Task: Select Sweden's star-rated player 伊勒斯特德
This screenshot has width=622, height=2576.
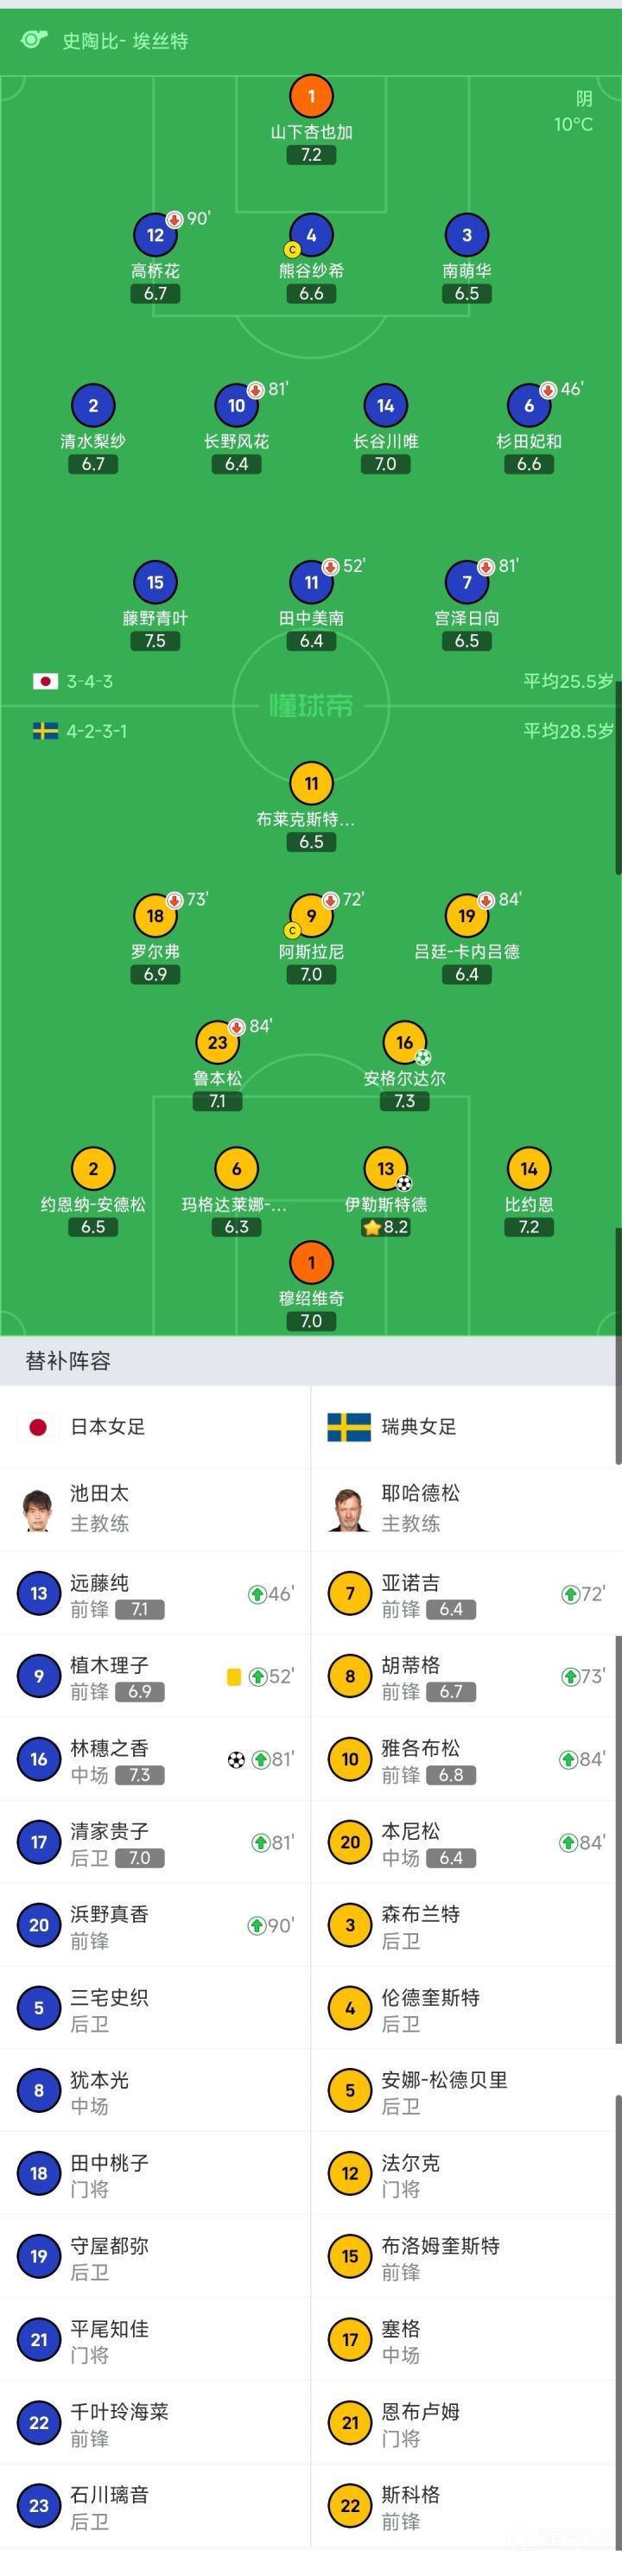Action: click(x=386, y=1168)
